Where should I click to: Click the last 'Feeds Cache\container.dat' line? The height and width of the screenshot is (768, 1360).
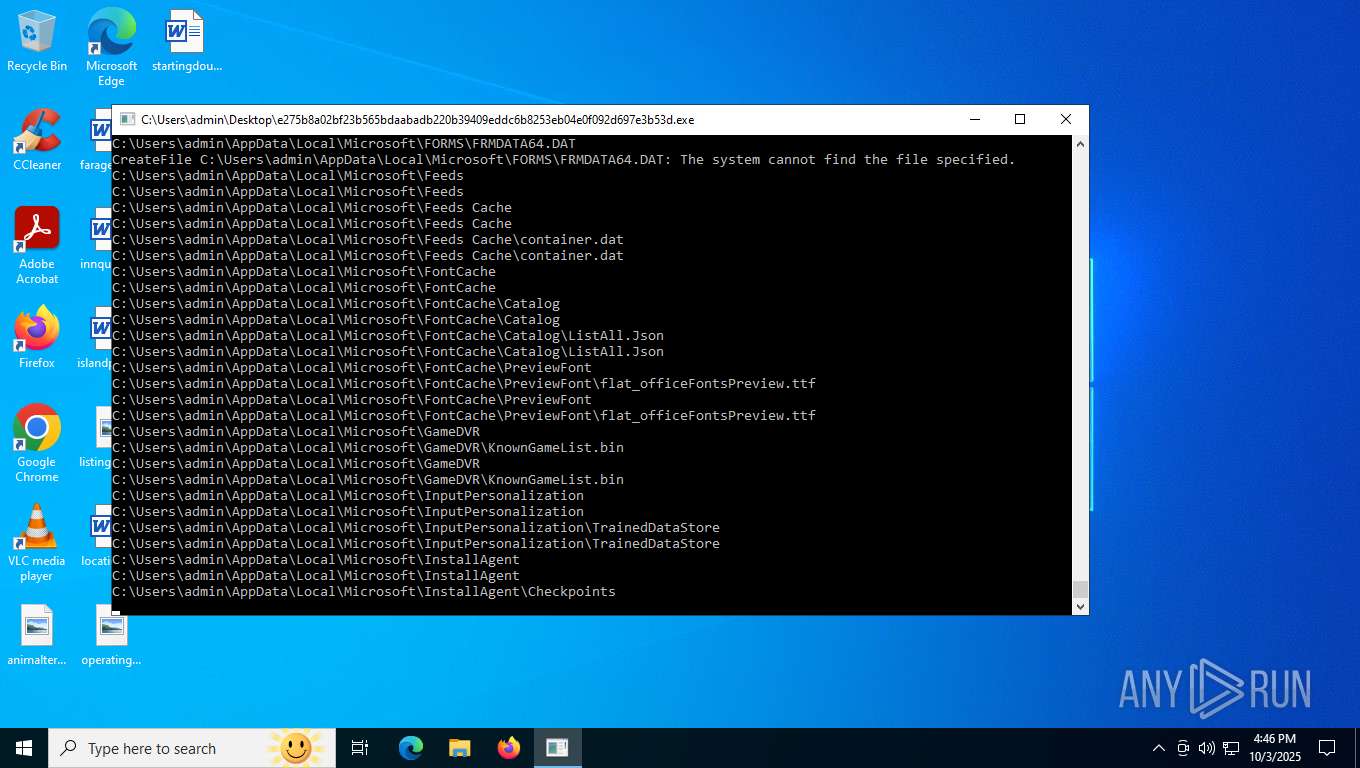[368, 256]
